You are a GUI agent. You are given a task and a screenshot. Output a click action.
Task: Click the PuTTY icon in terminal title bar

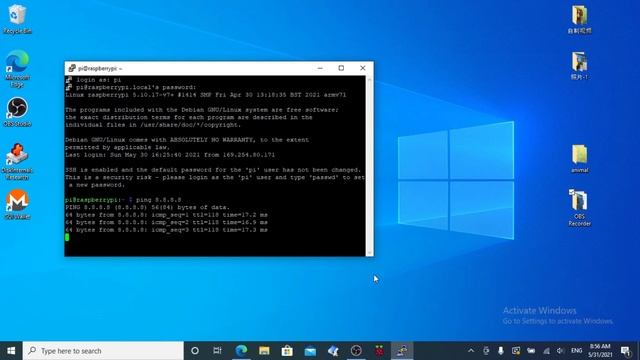[72, 68]
